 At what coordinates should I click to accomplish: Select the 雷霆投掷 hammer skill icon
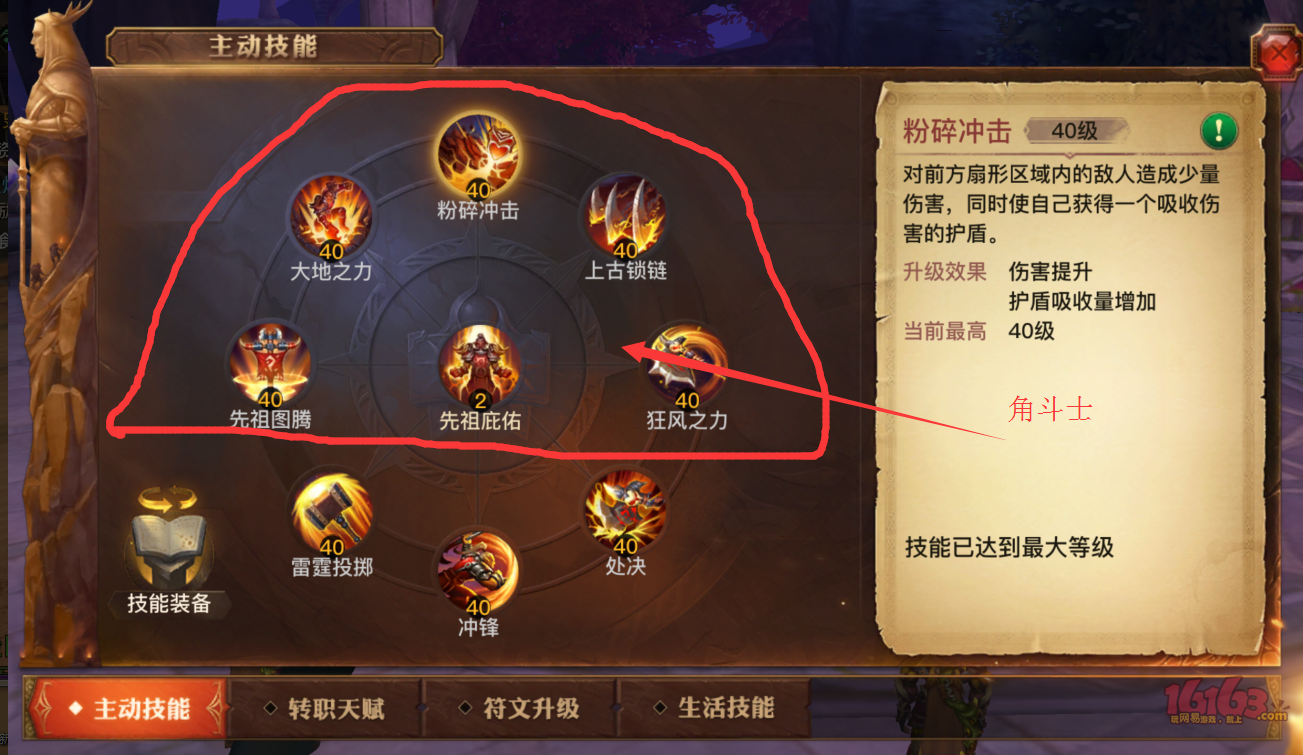[x=332, y=514]
